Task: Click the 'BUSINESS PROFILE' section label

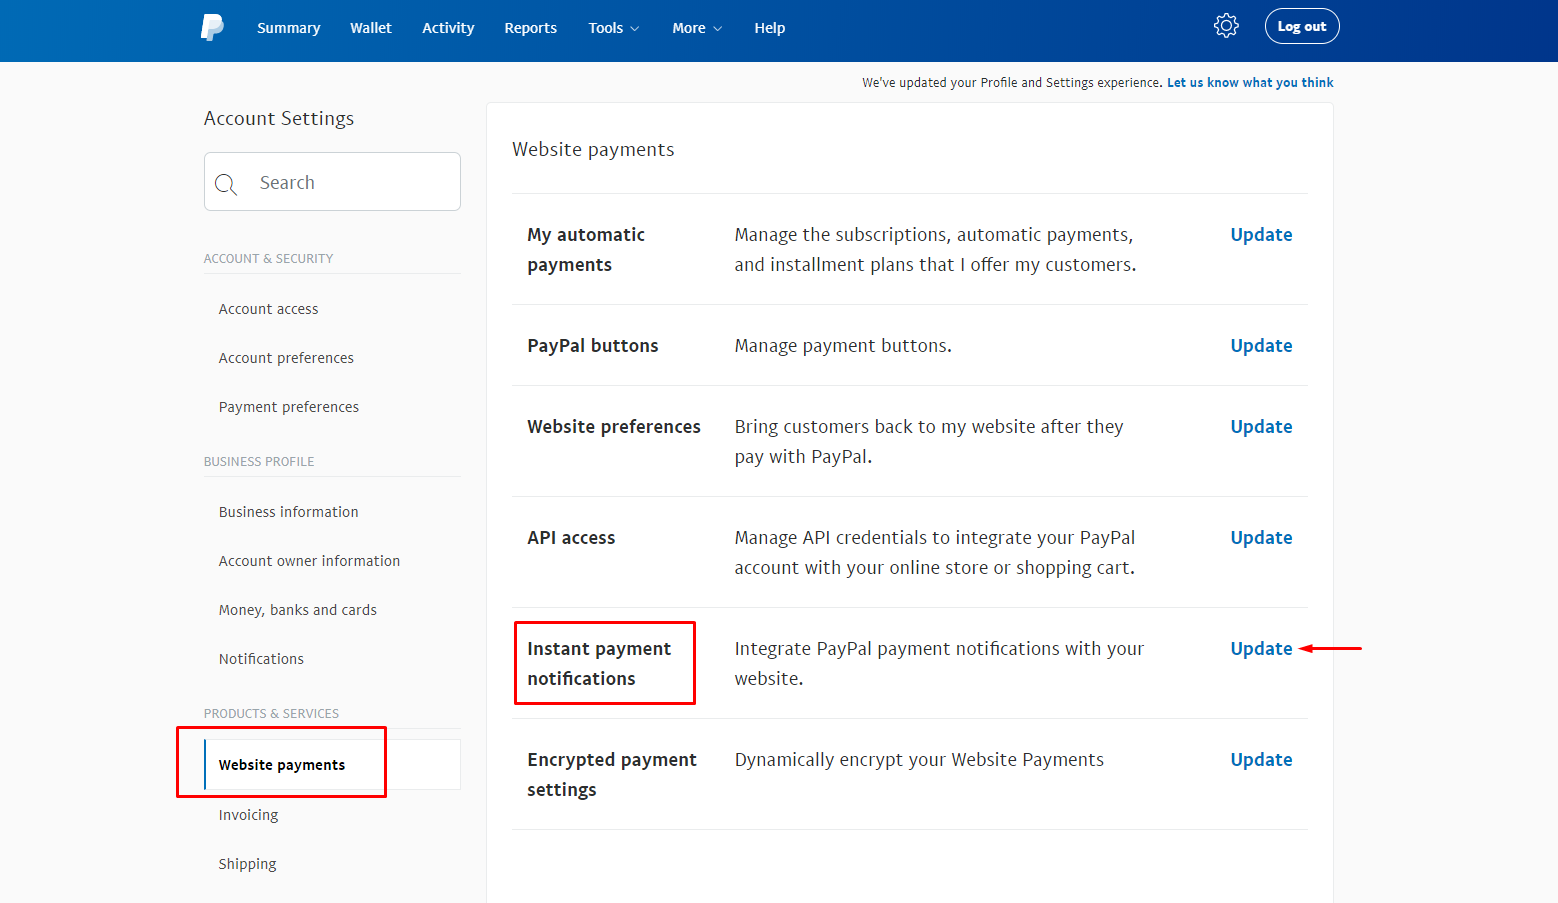Action: click(x=259, y=462)
